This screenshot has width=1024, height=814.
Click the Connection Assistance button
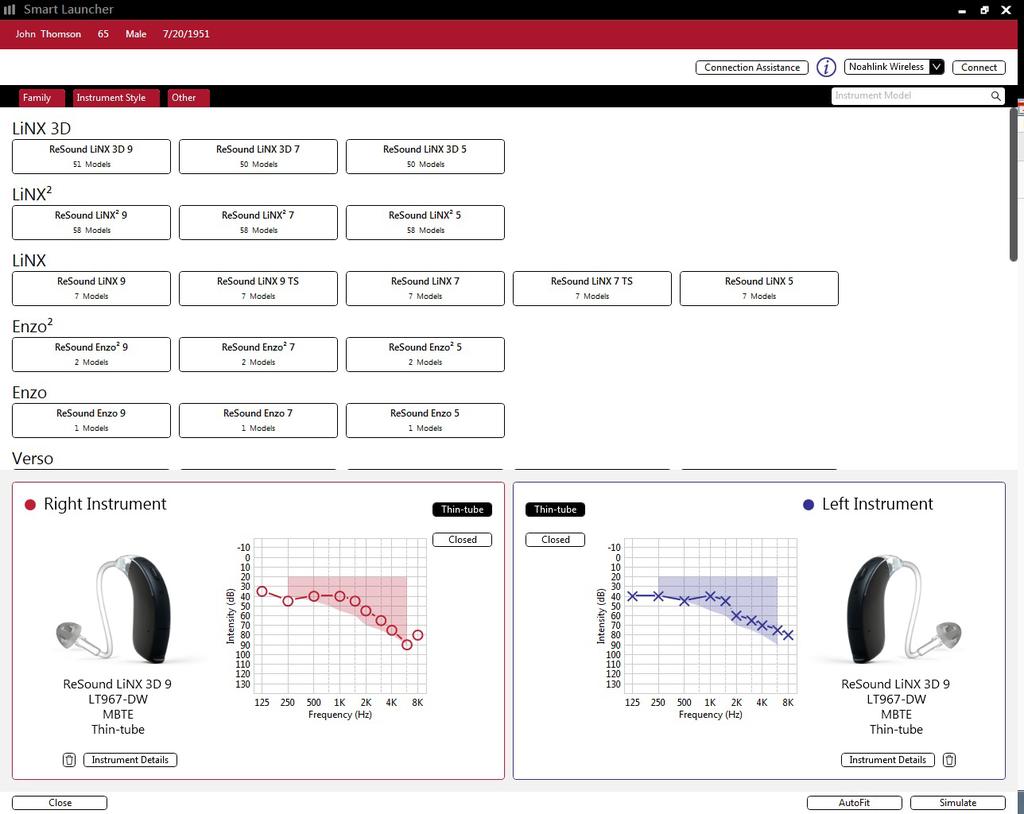(x=752, y=67)
